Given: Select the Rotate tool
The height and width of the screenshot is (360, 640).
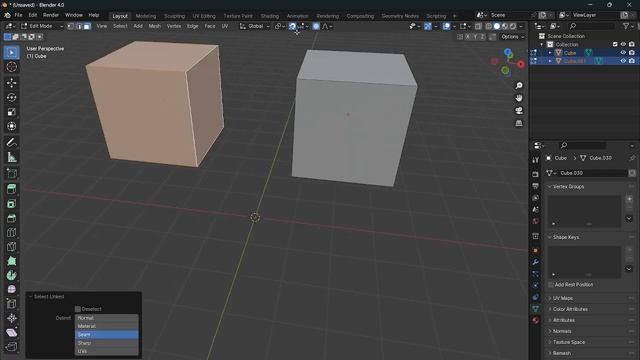Looking at the screenshot, I should (x=11, y=97).
